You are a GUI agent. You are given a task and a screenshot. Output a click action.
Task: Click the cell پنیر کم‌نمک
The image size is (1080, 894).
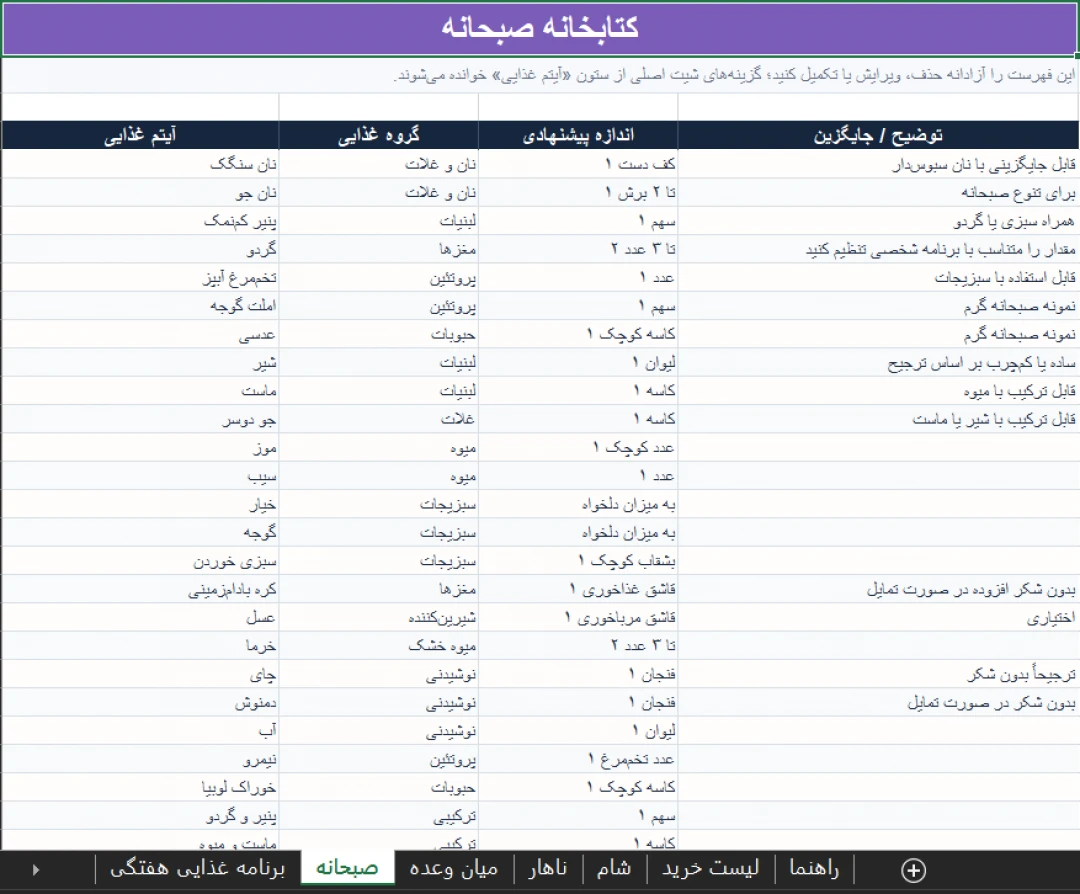[x=141, y=221]
